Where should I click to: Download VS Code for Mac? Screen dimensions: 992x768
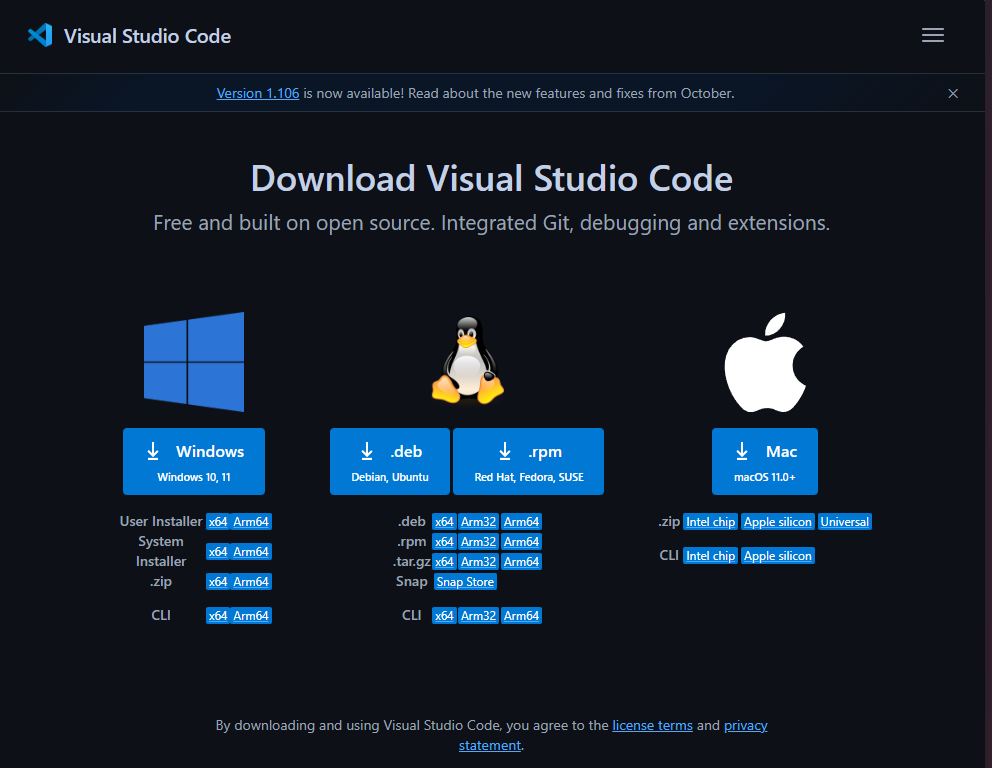[x=764, y=461]
